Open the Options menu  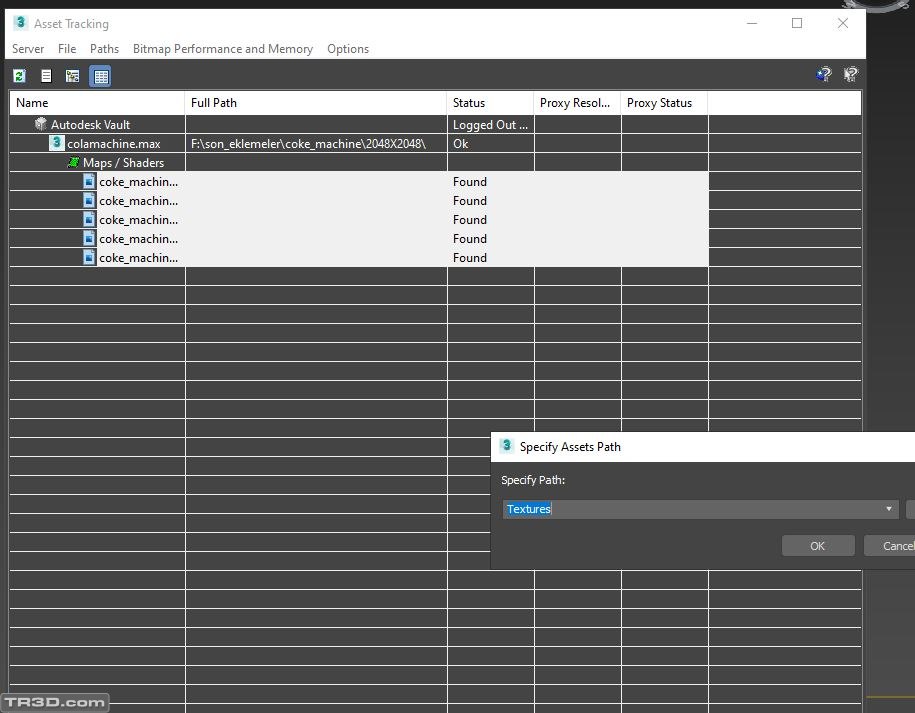click(348, 49)
